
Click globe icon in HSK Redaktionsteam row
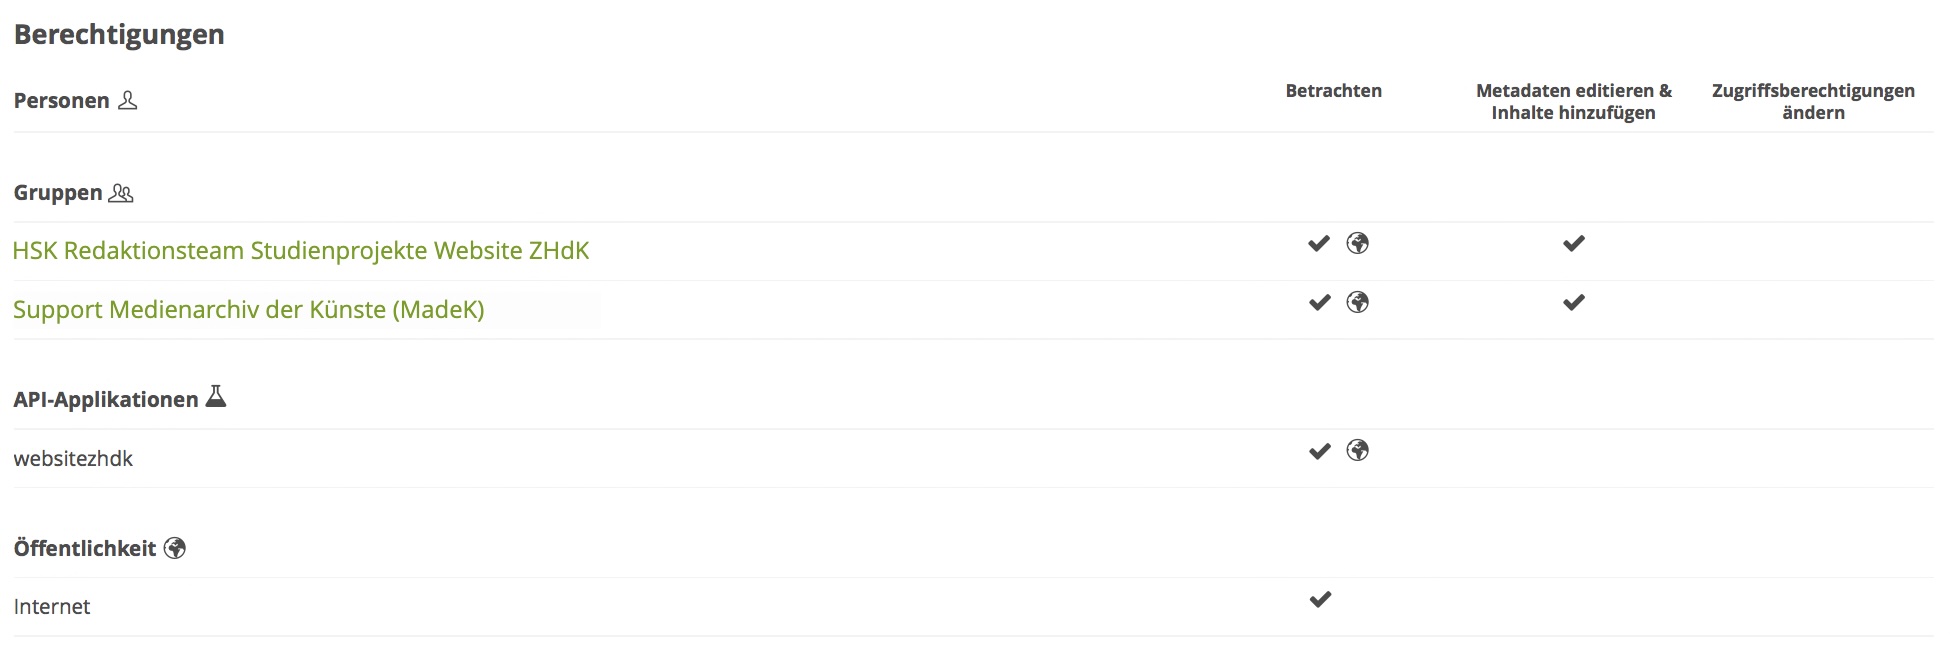(1357, 243)
